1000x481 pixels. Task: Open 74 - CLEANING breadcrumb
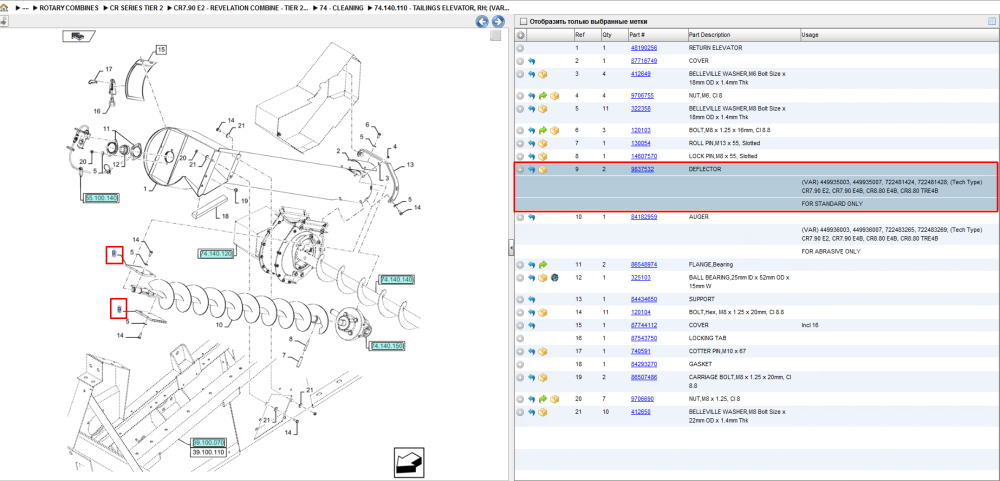point(342,8)
